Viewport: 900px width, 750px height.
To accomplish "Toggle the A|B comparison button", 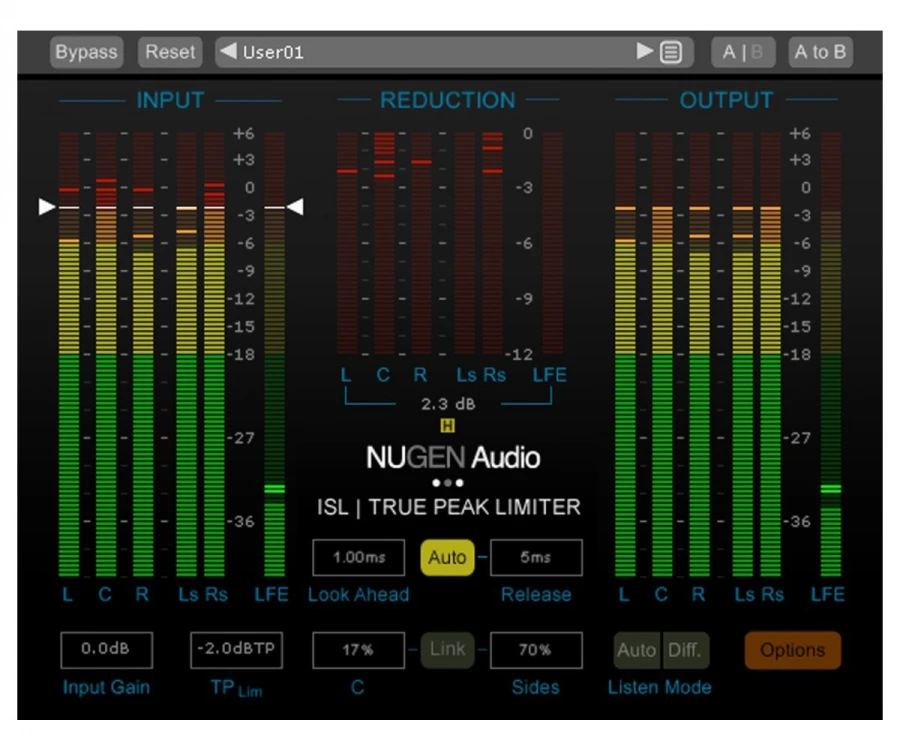I will [x=743, y=52].
